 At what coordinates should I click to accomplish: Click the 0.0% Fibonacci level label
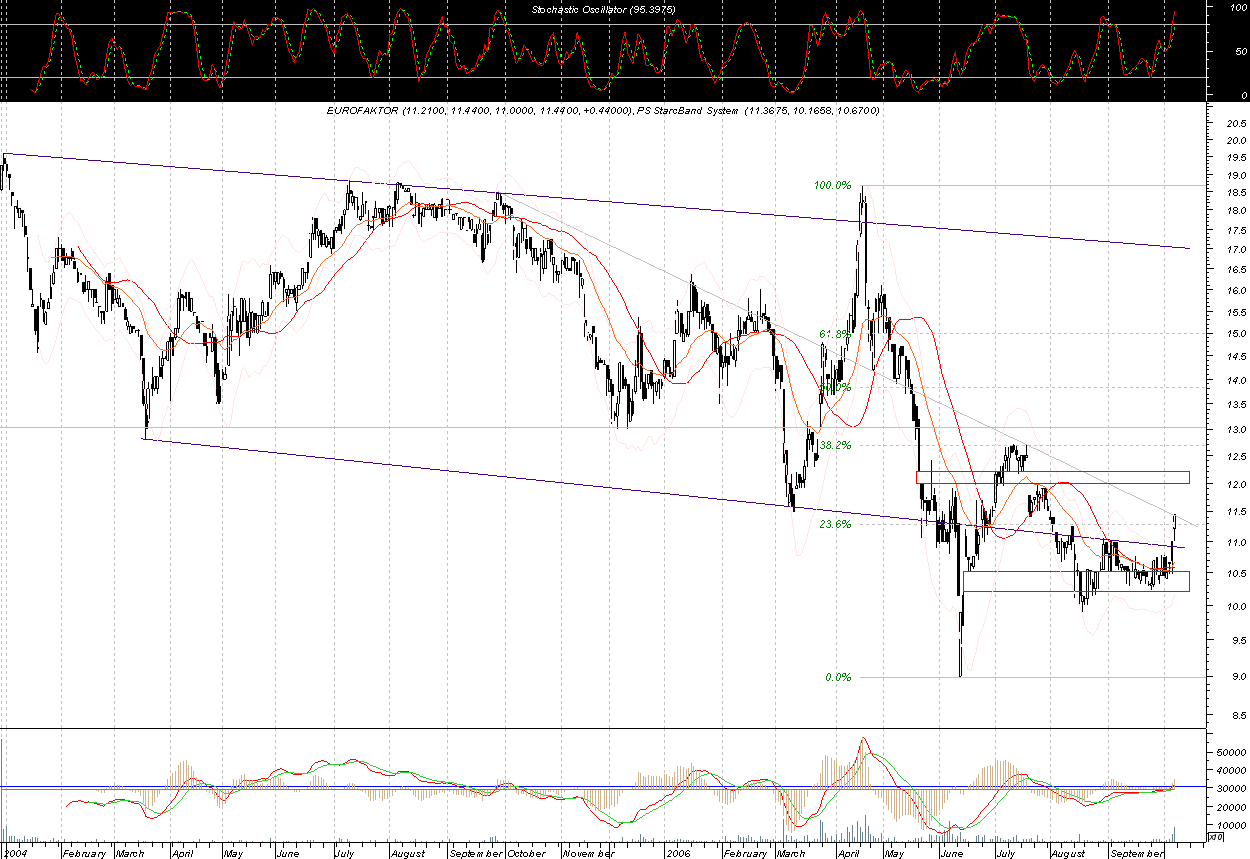pyautogui.click(x=838, y=677)
